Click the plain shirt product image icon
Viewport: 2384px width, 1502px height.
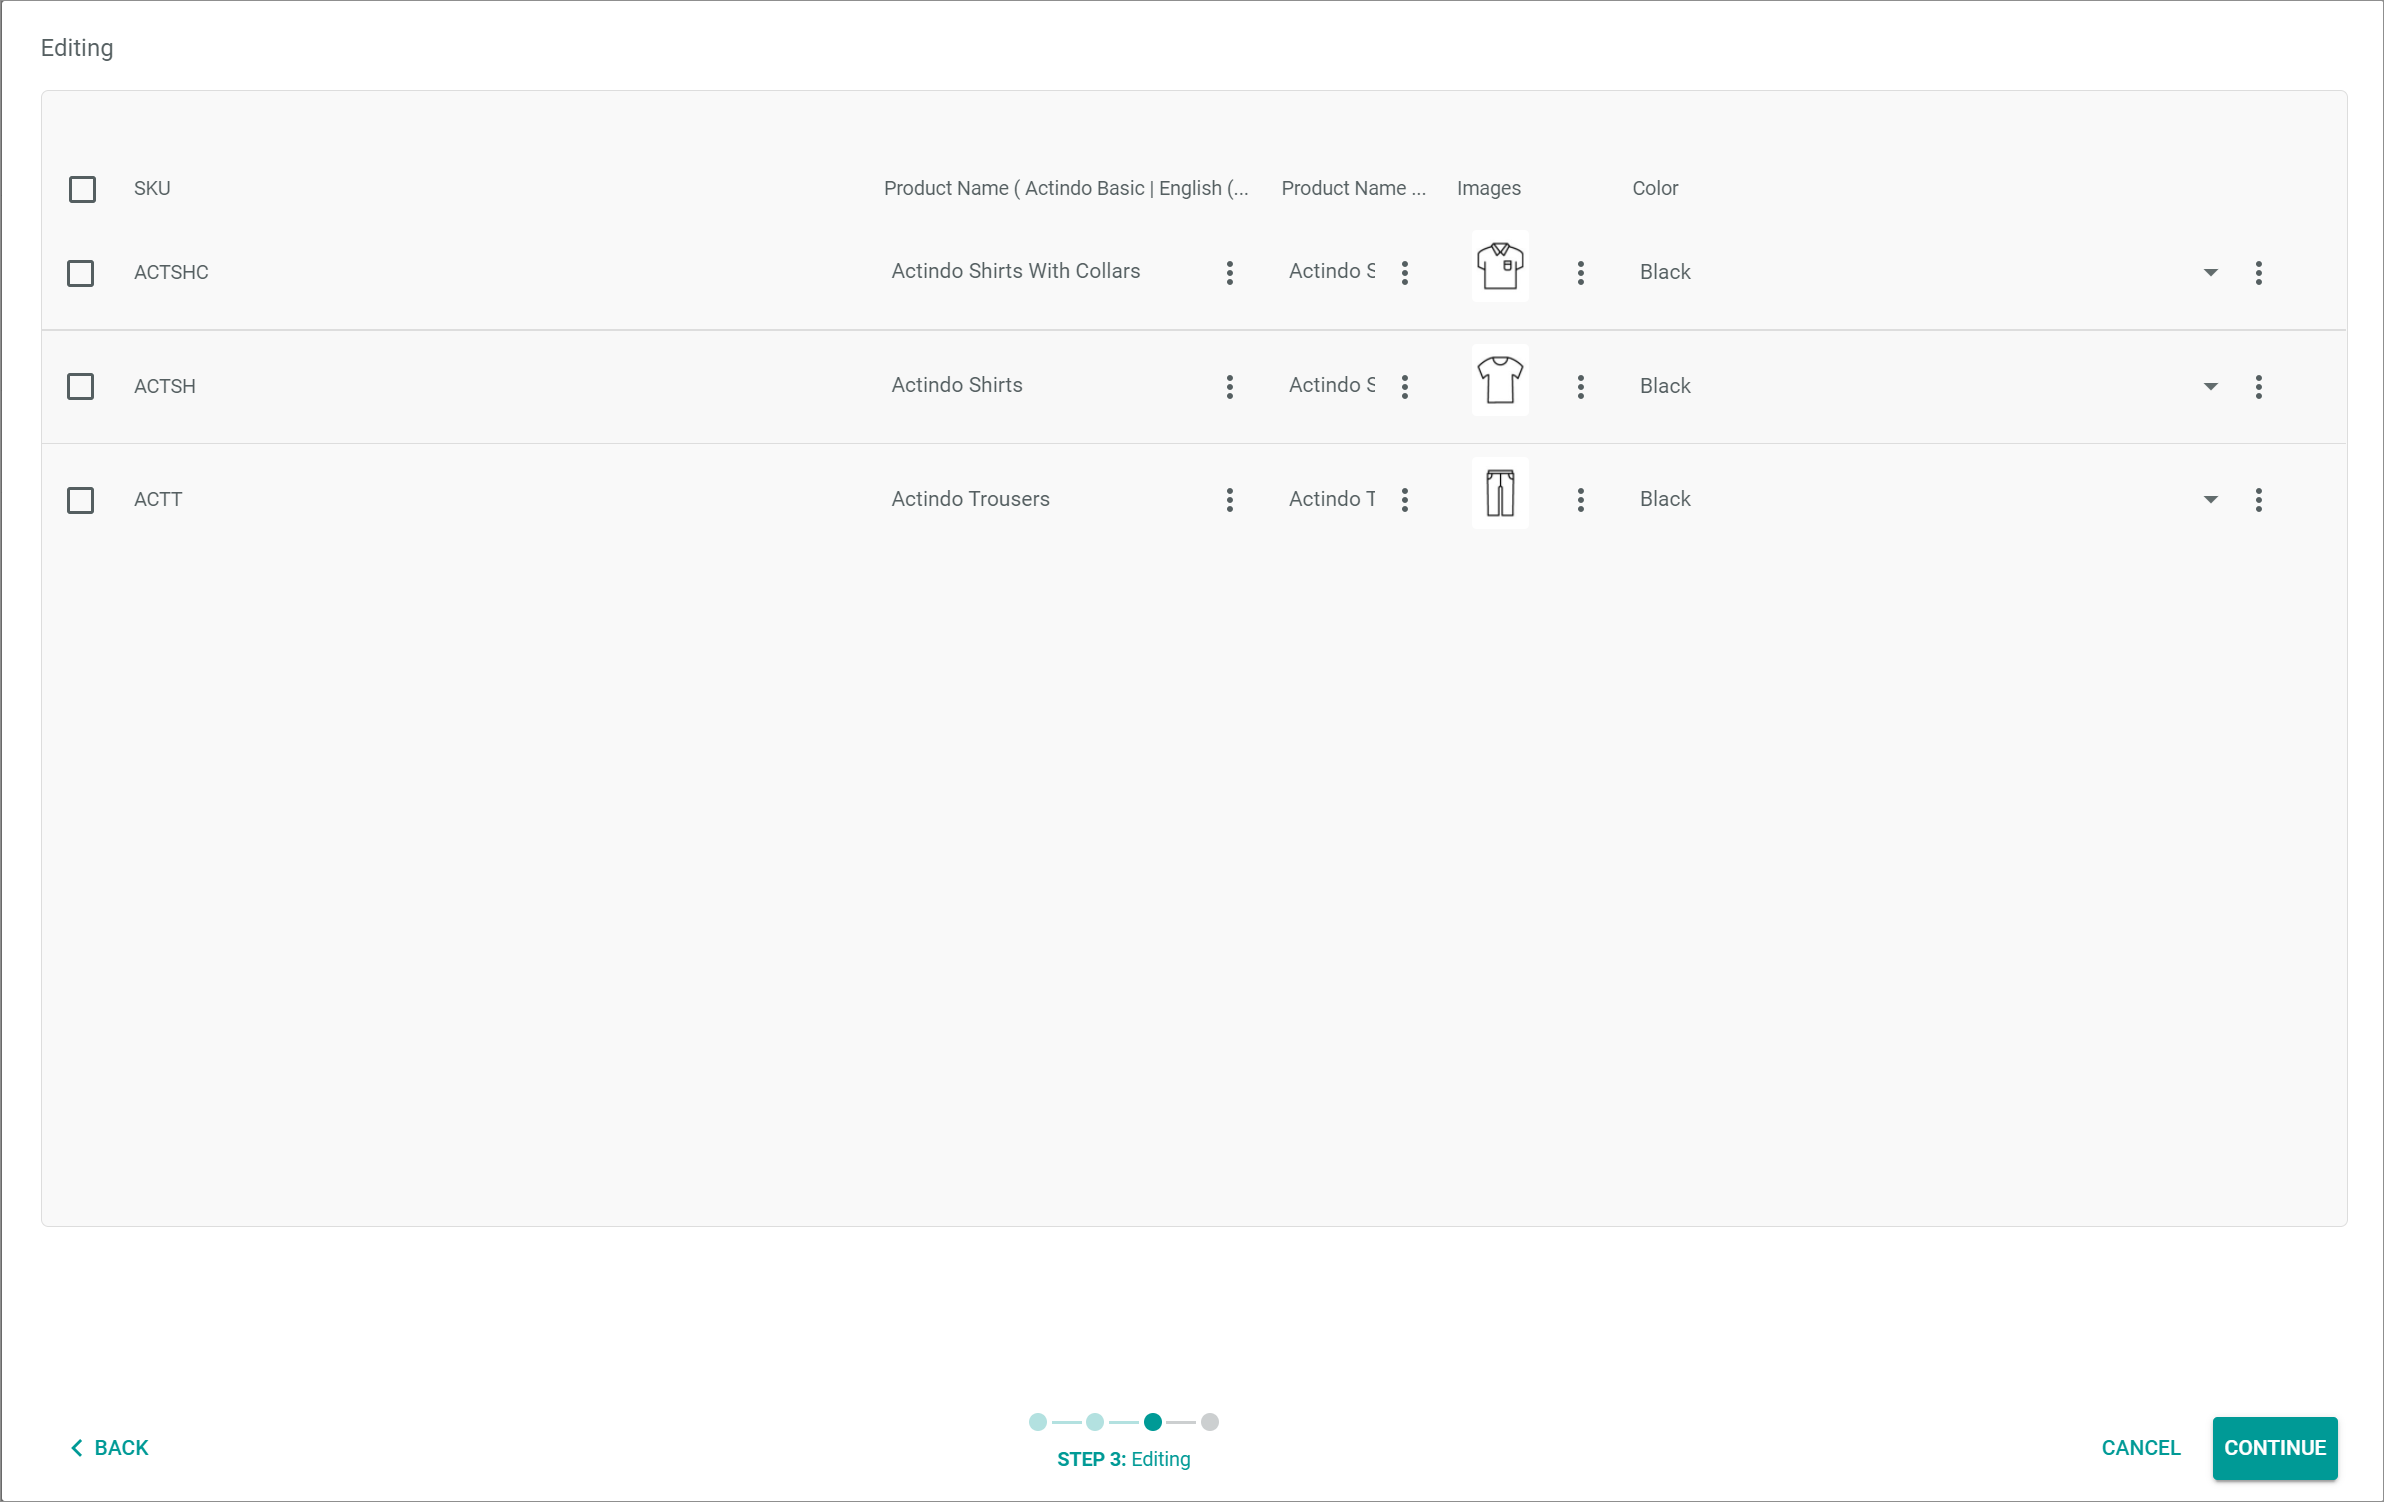(1498, 384)
